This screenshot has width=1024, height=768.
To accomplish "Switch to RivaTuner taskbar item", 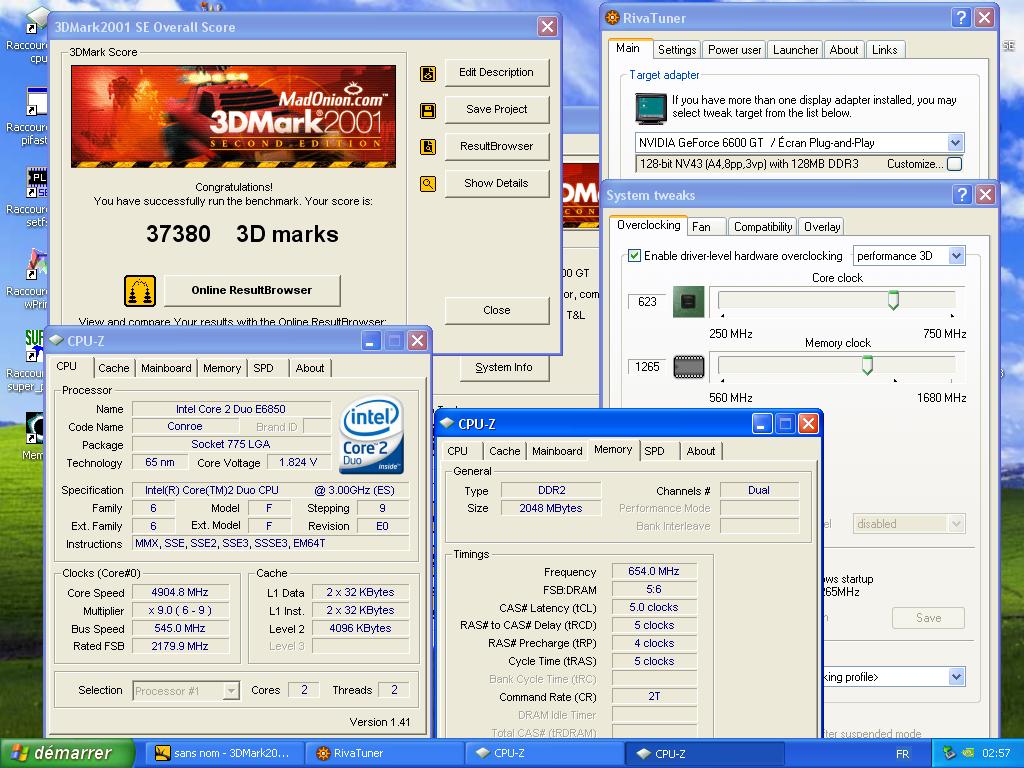I will (385, 753).
